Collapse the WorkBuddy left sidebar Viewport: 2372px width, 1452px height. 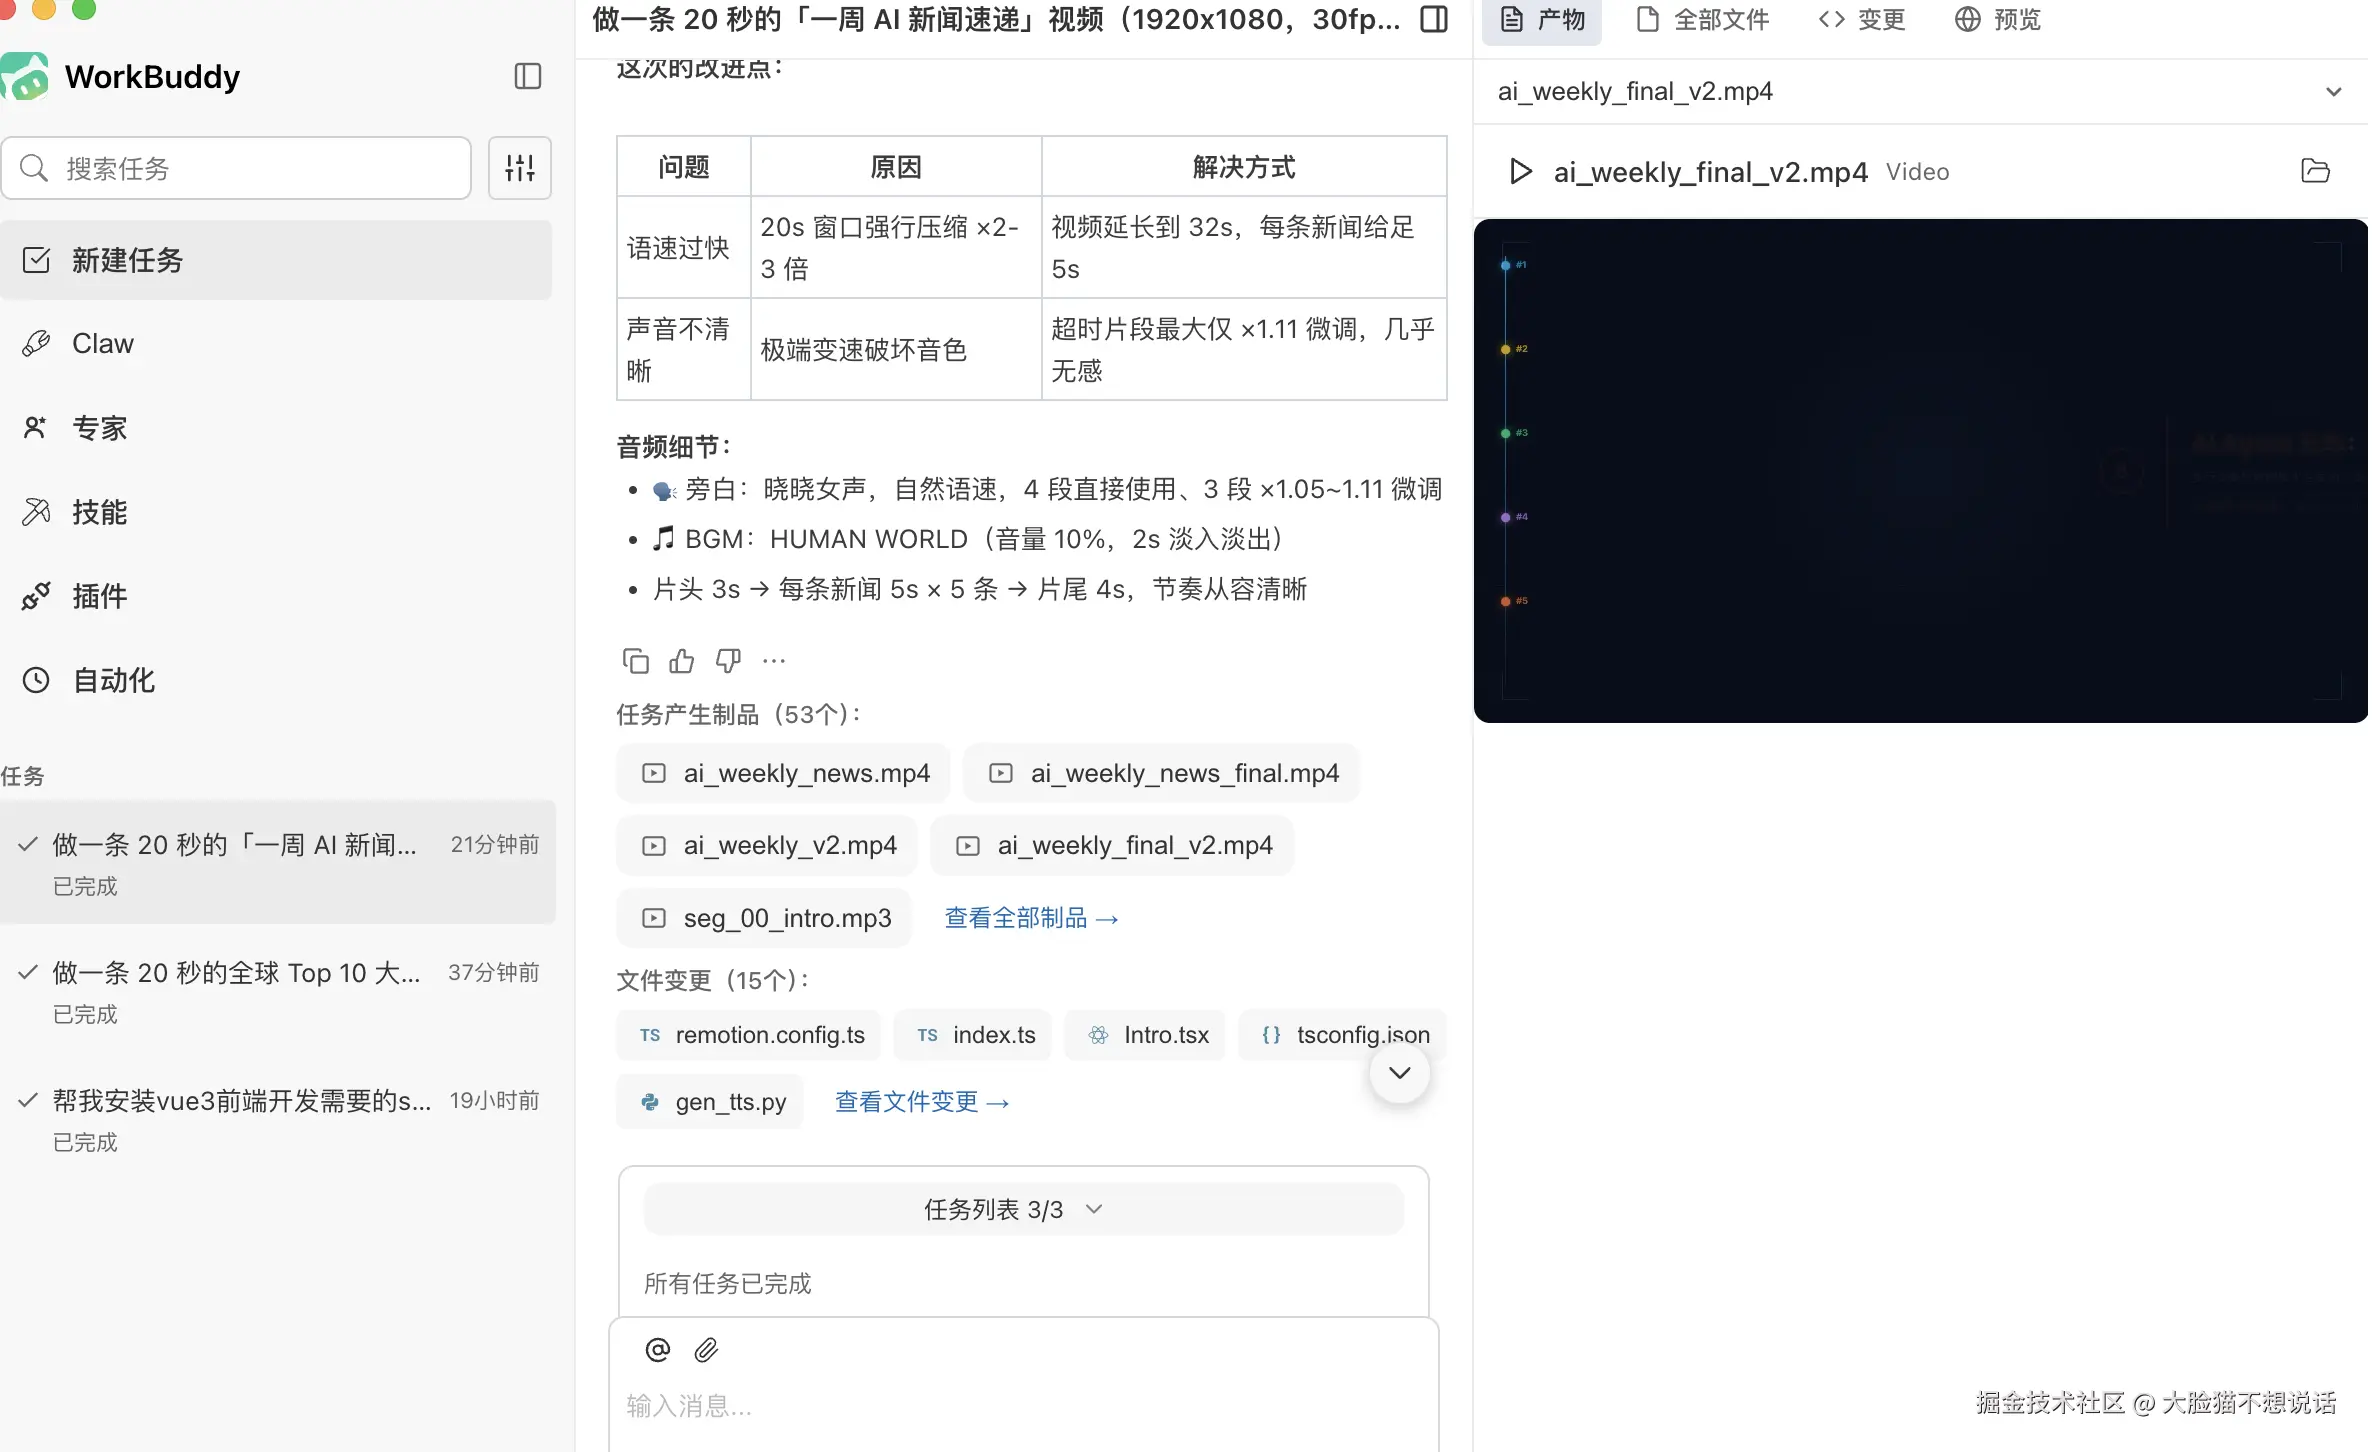(527, 76)
